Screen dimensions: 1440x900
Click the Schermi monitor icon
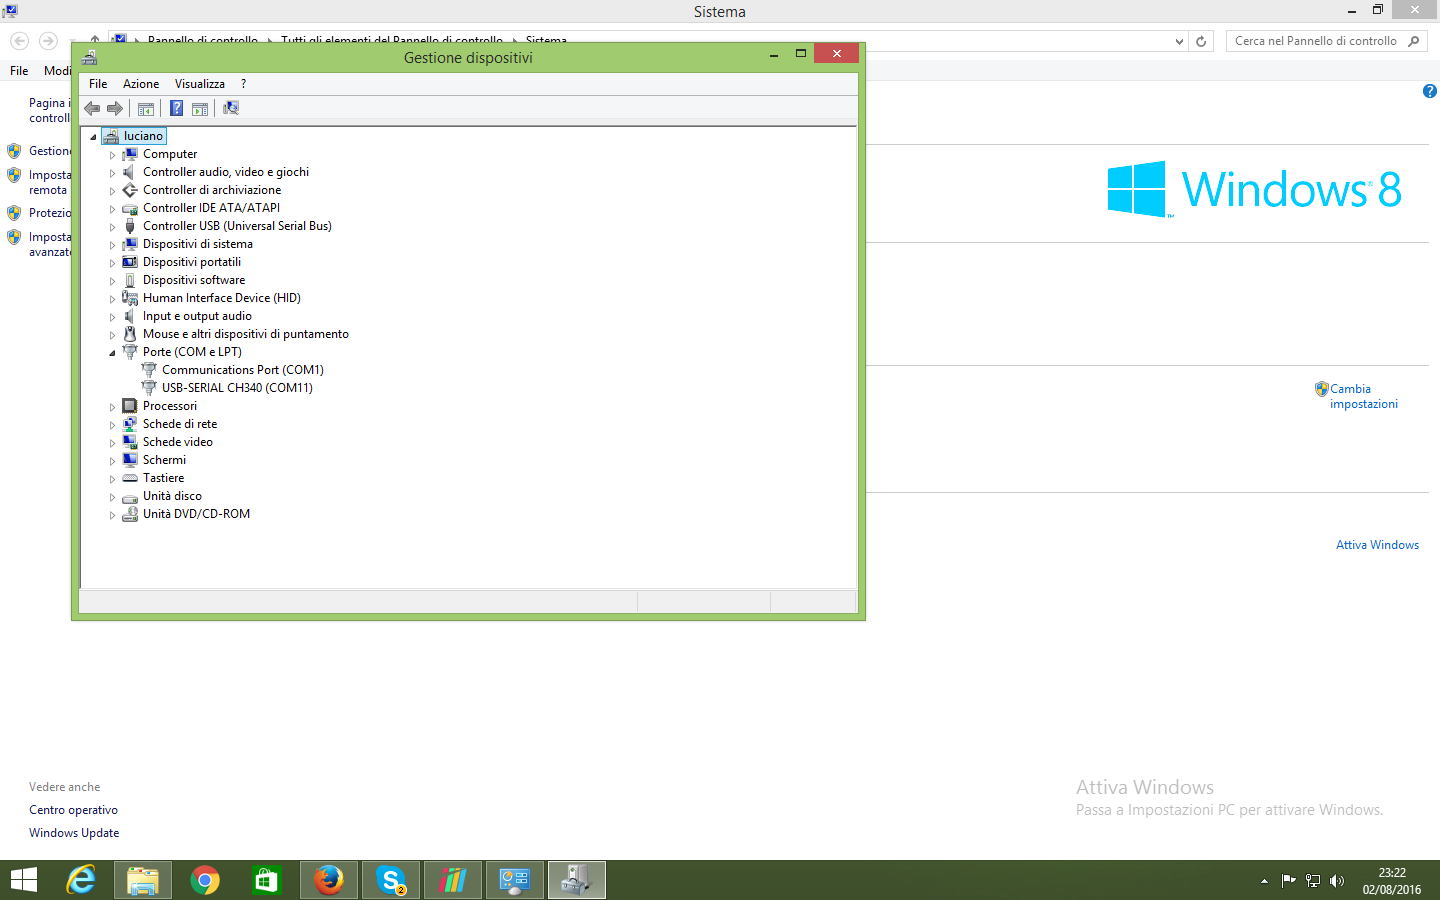(130, 460)
